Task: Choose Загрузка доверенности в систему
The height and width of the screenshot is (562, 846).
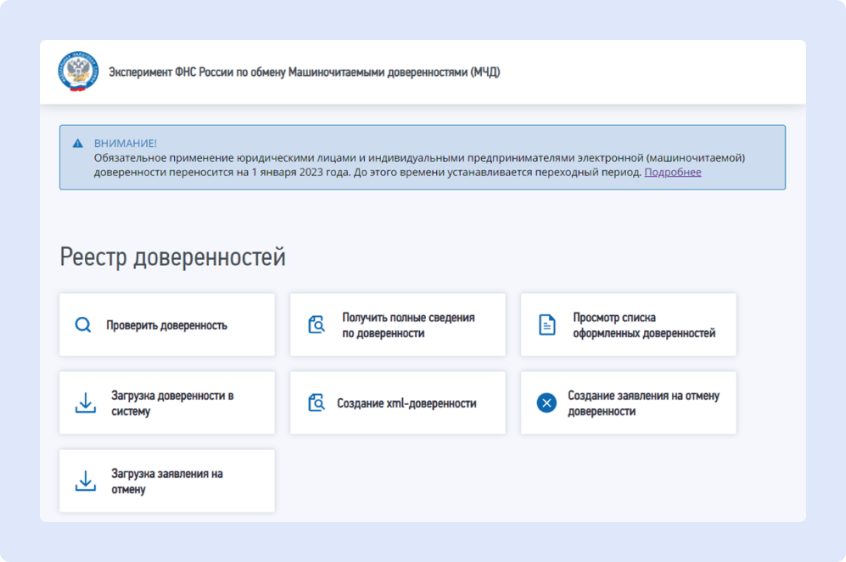Action: click(172, 403)
